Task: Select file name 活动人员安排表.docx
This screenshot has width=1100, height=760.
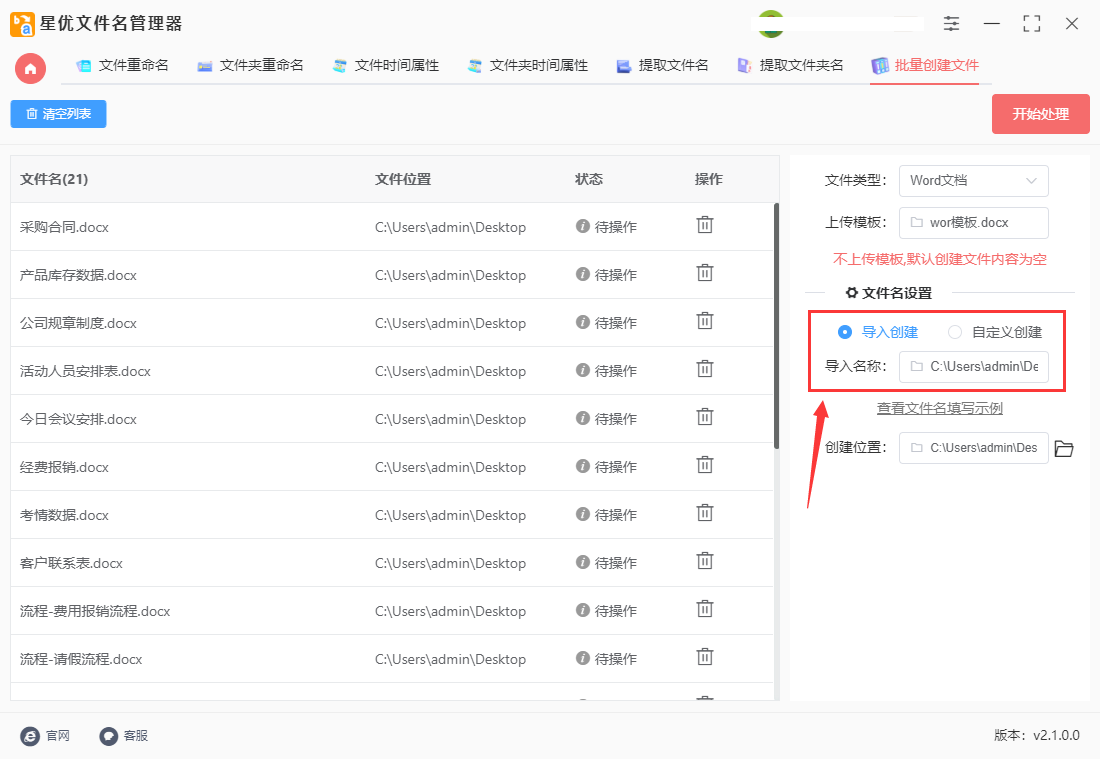Action: (x=86, y=371)
